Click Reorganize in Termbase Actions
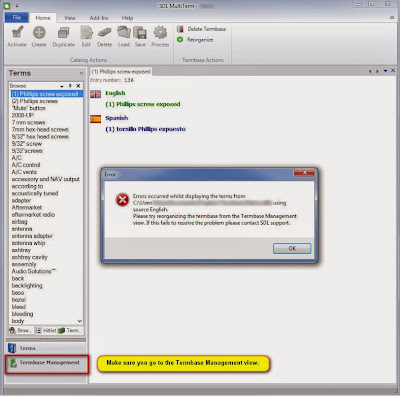The width and height of the screenshot is (400, 396). [x=195, y=40]
